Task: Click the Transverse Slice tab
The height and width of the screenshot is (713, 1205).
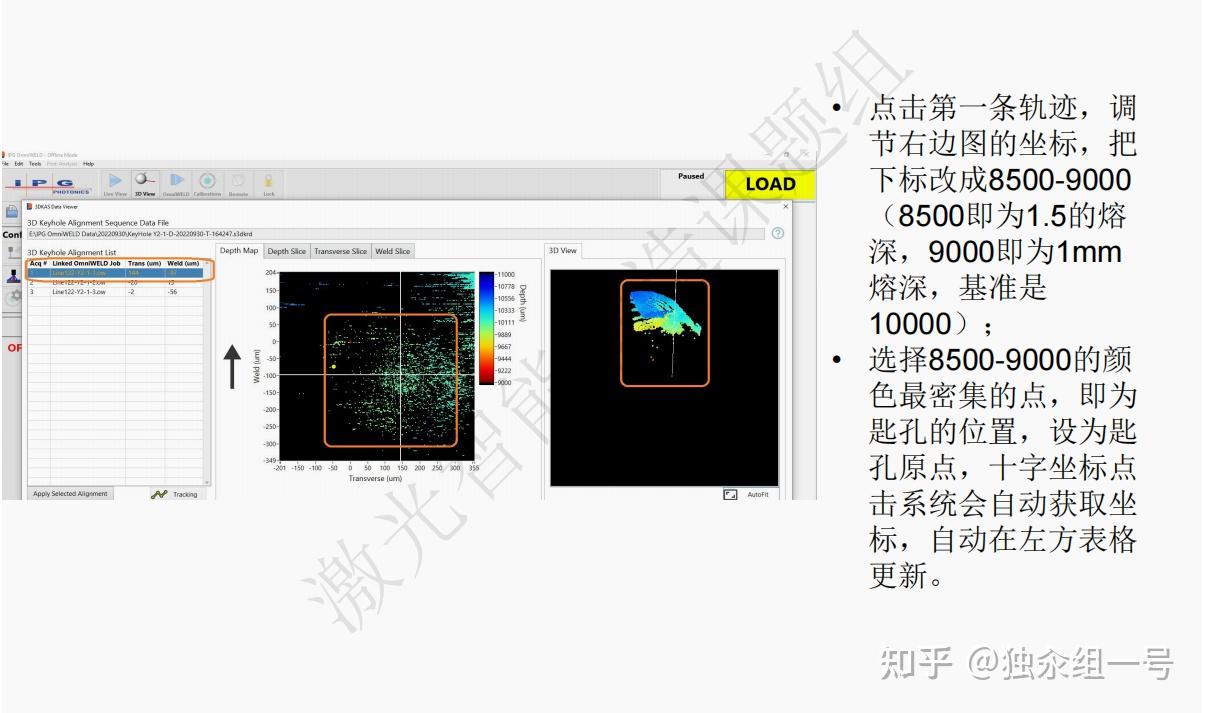Action: pos(340,251)
